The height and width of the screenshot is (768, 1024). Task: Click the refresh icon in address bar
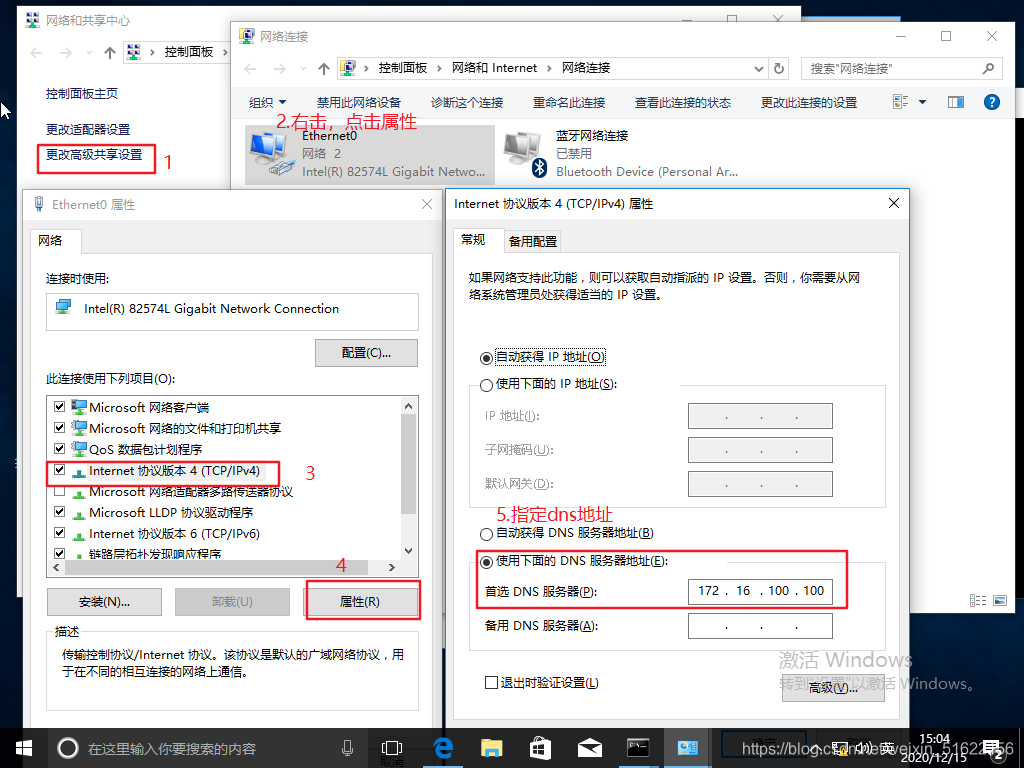(778, 68)
